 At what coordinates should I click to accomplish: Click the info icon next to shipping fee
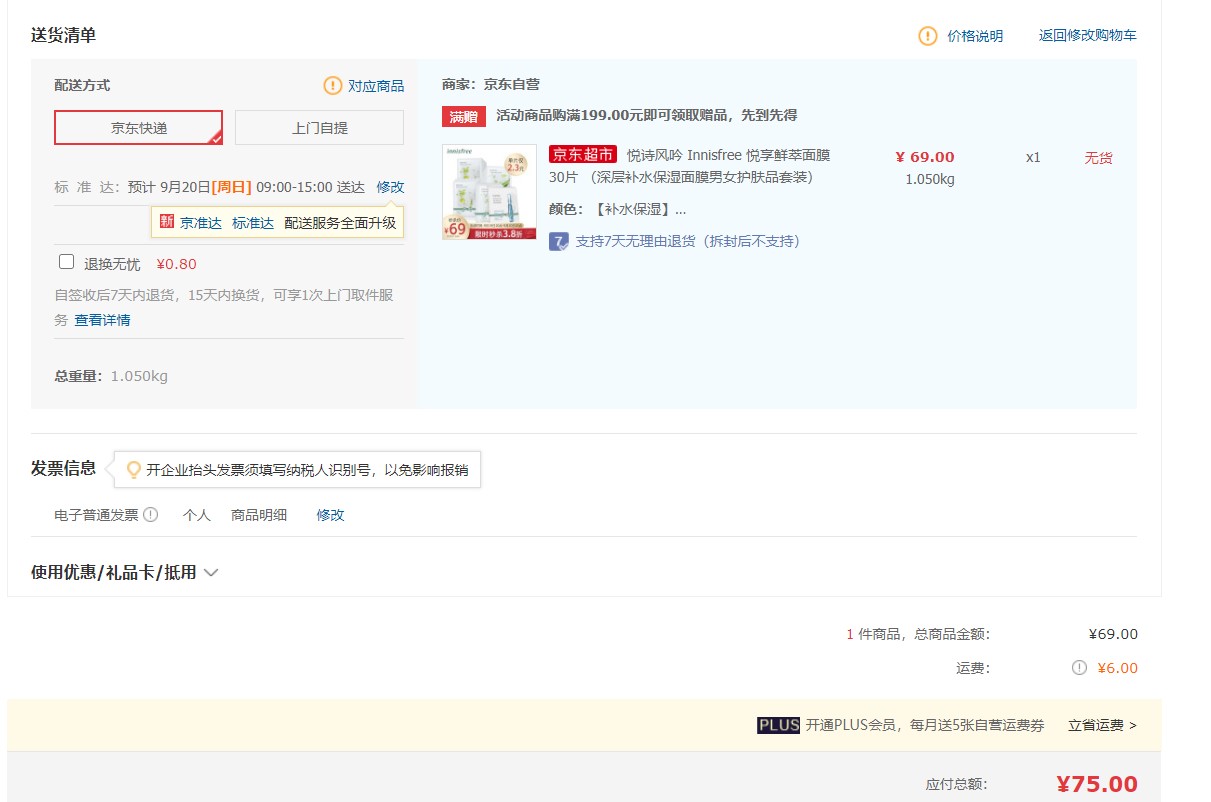point(1079,668)
